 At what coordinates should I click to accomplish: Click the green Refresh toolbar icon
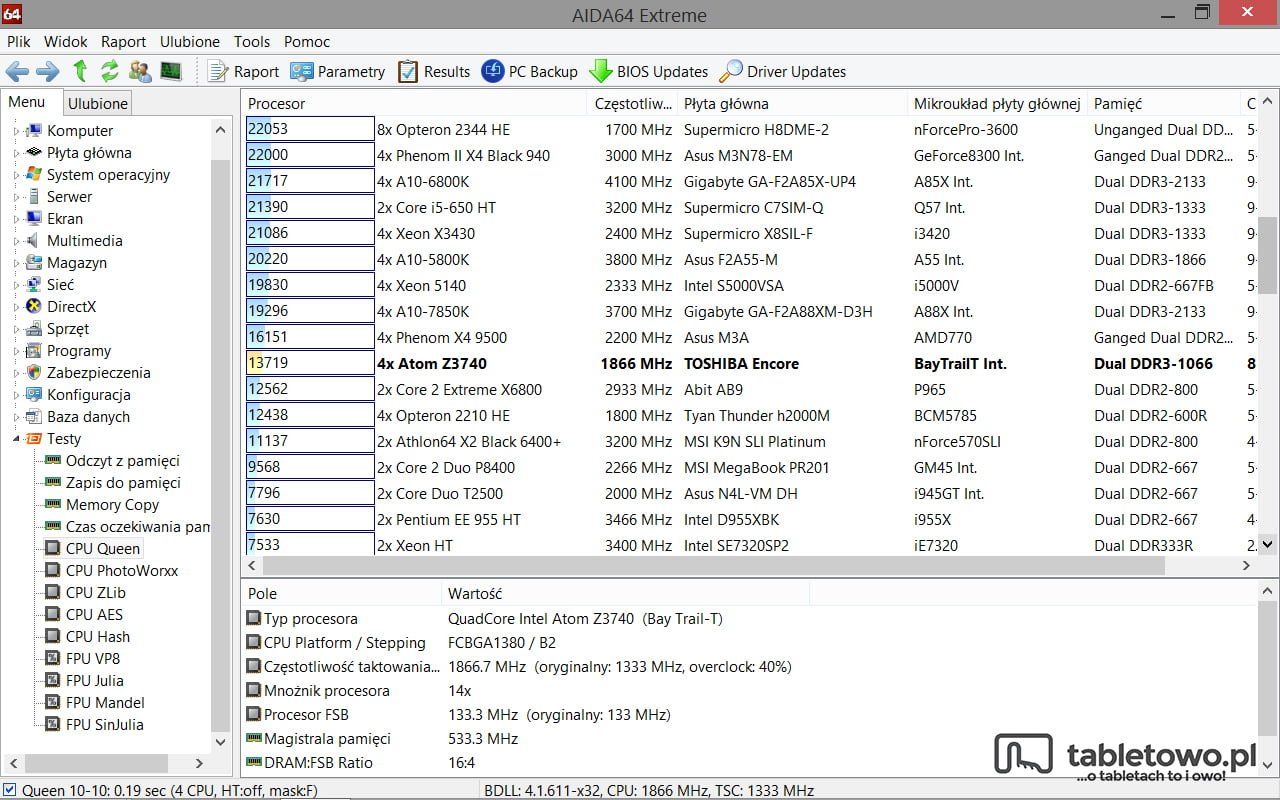click(x=110, y=71)
